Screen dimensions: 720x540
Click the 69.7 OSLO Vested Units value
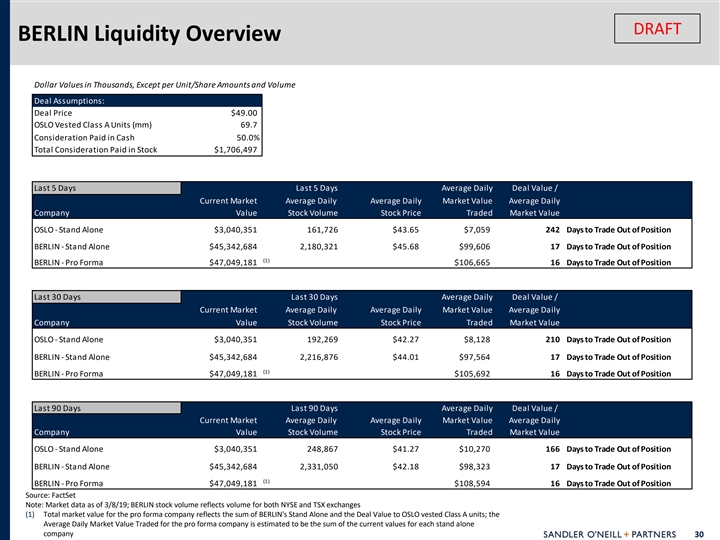(x=249, y=125)
